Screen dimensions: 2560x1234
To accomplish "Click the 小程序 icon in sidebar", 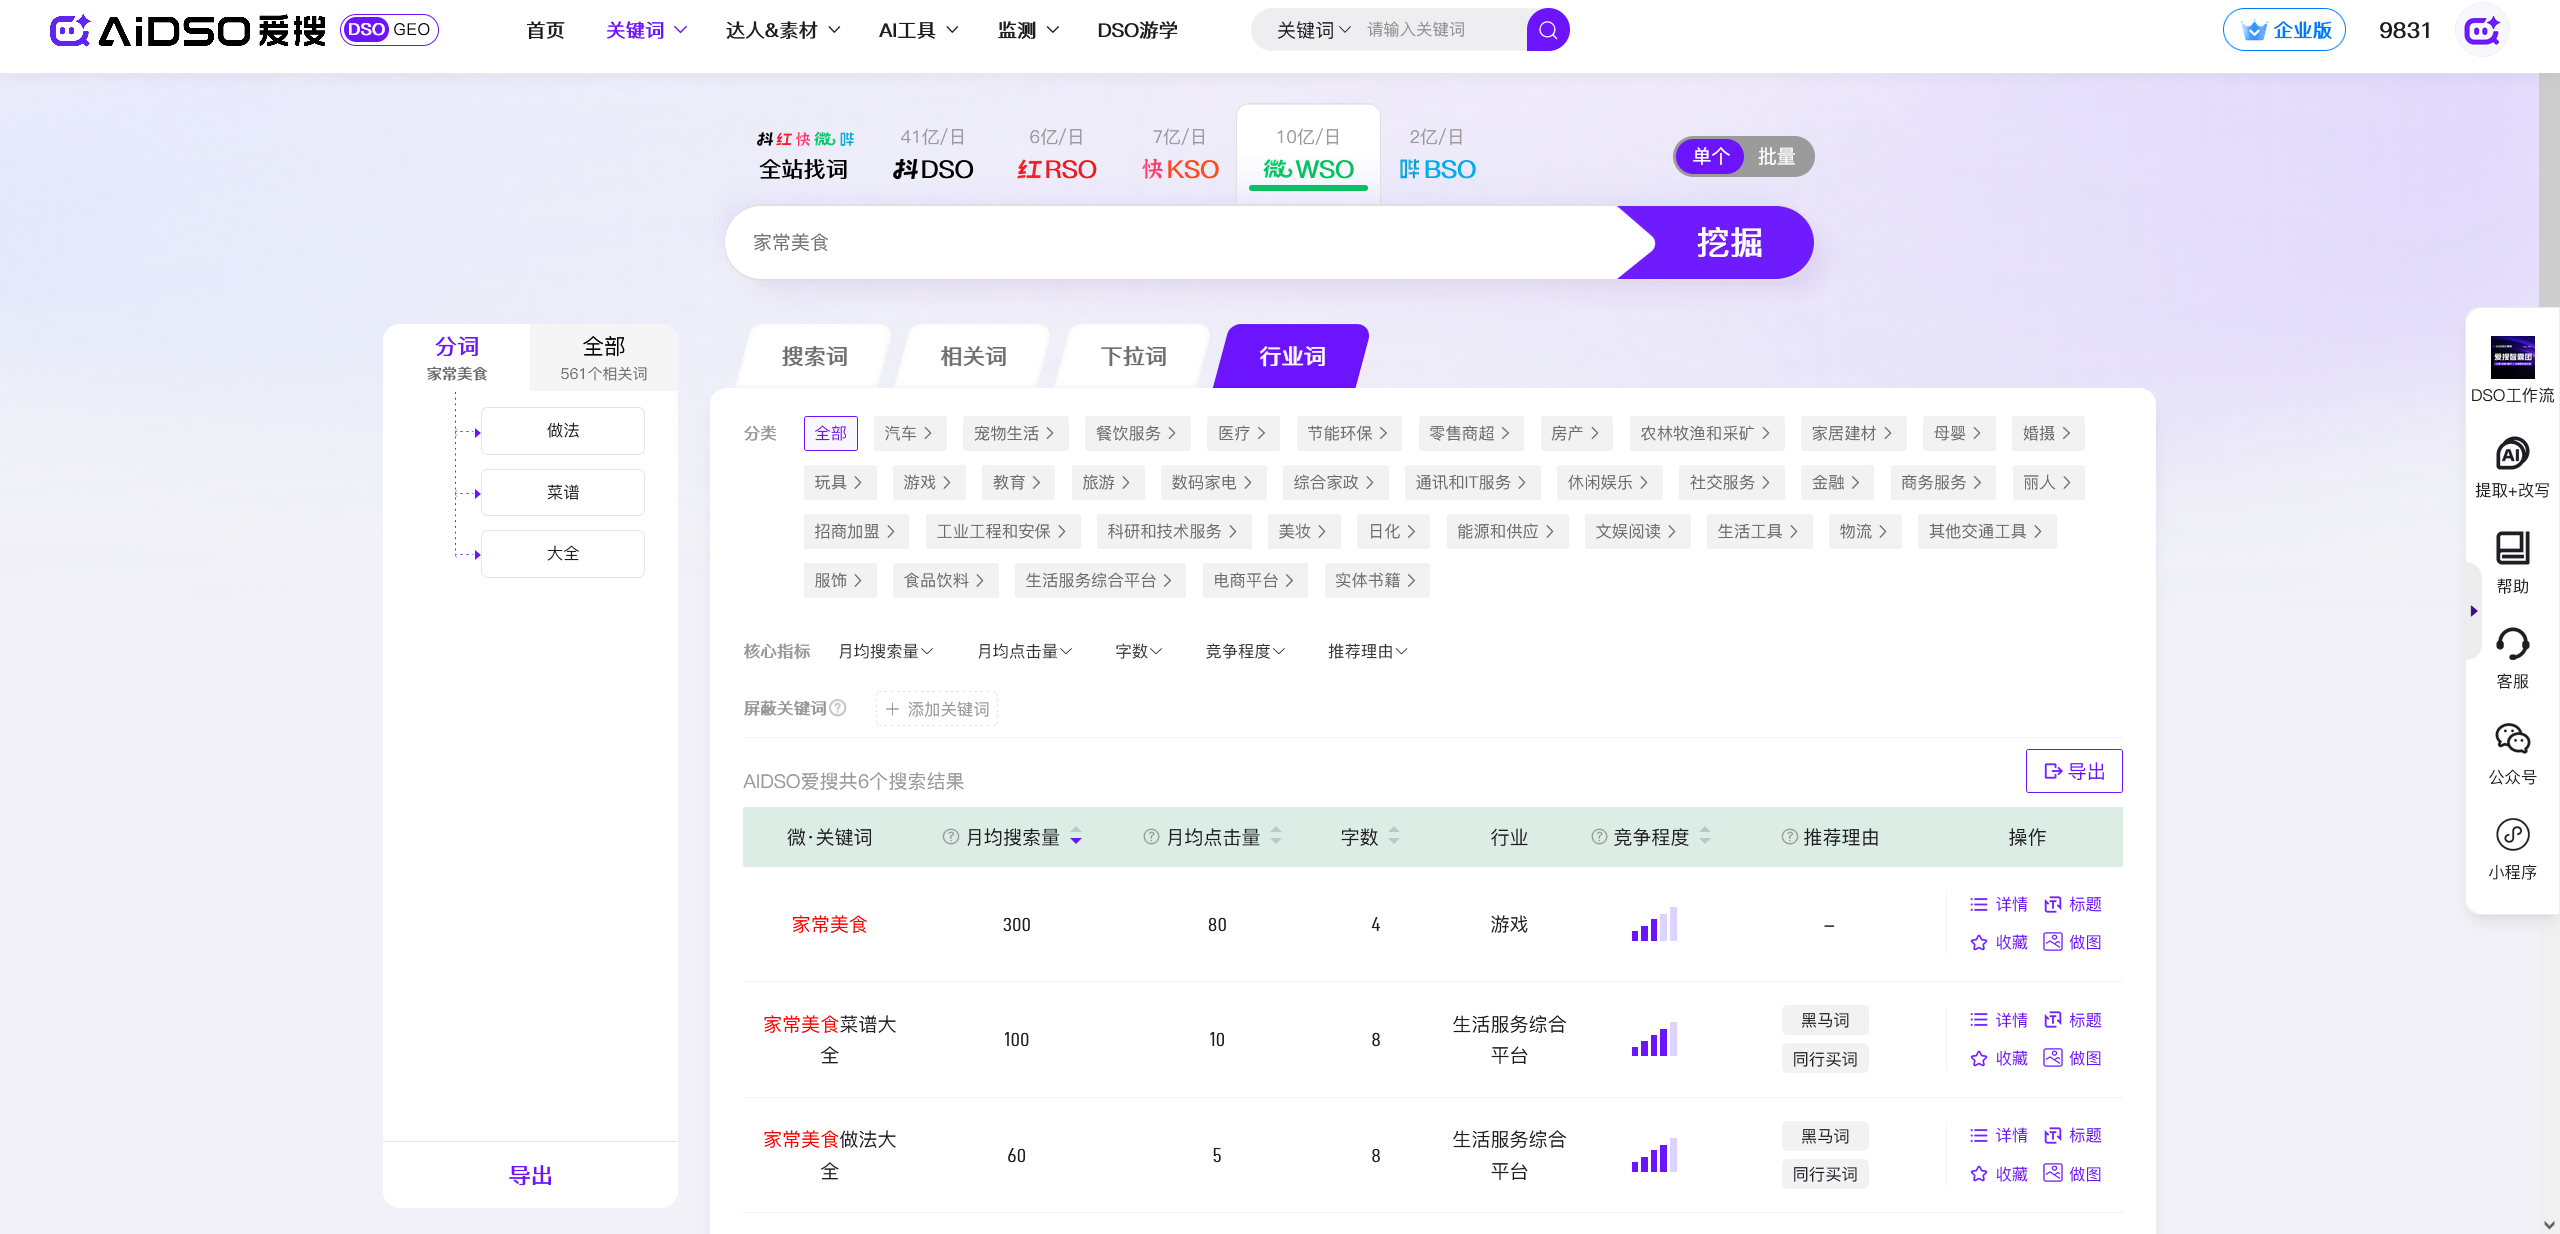I will pyautogui.click(x=2511, y=835).
